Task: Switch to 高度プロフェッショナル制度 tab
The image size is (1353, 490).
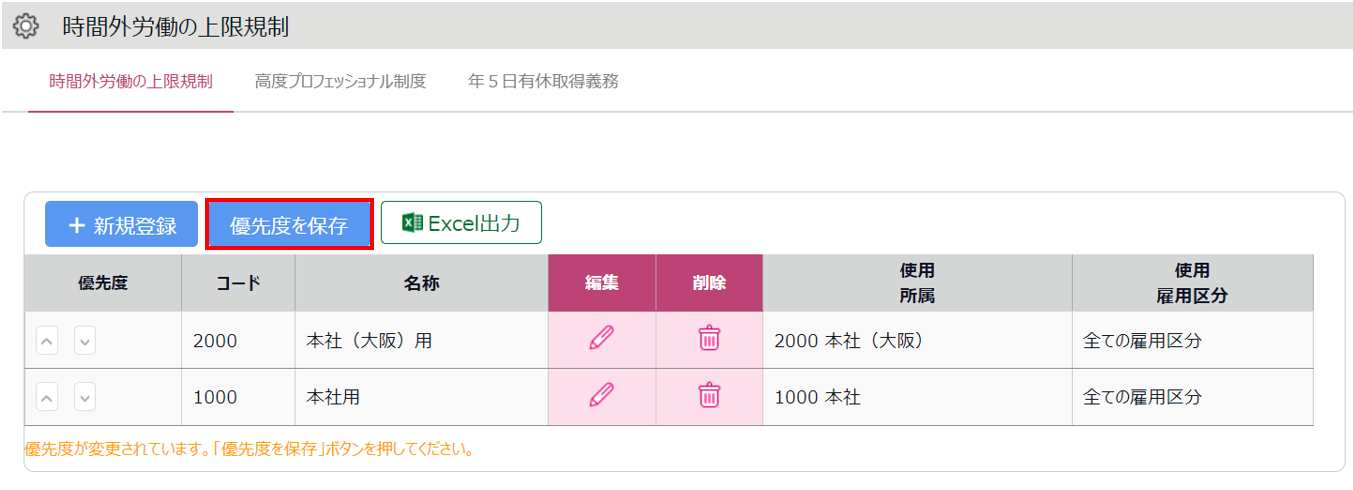Action: tap(340, 82)
